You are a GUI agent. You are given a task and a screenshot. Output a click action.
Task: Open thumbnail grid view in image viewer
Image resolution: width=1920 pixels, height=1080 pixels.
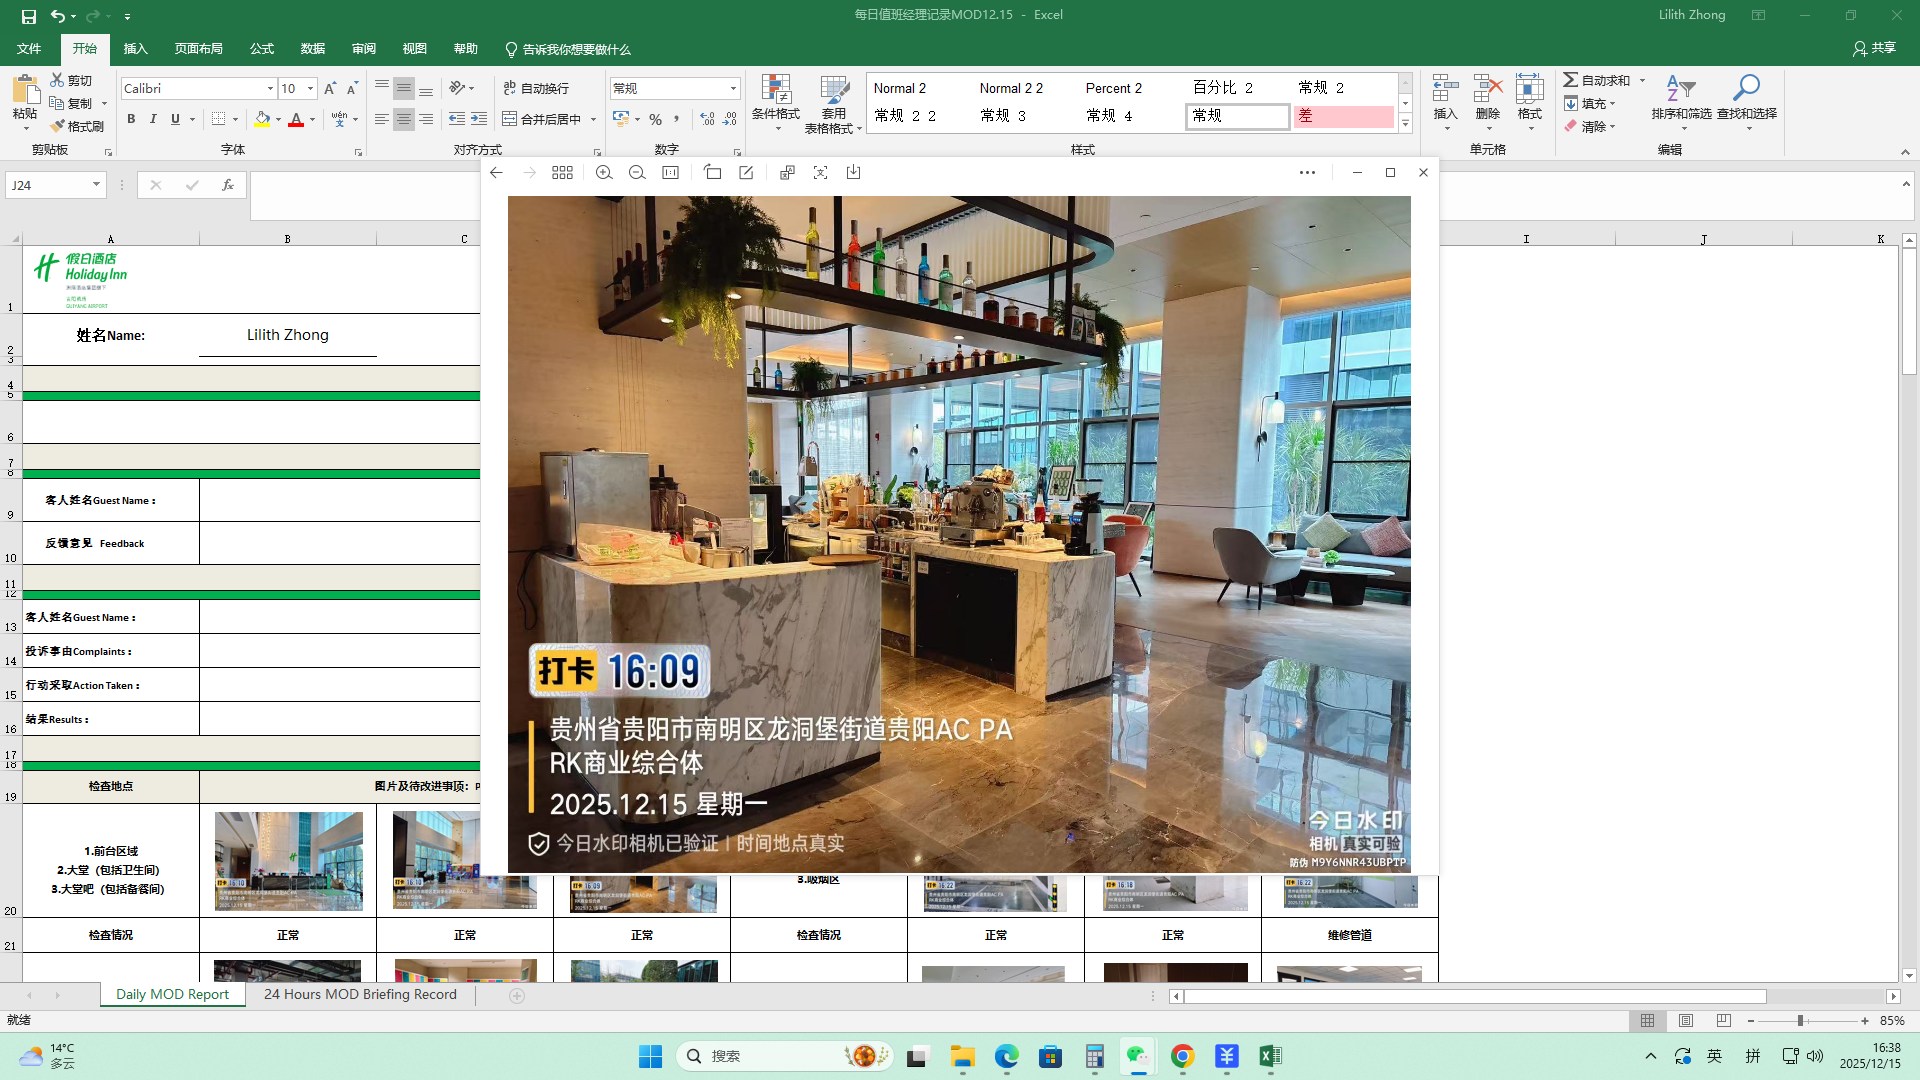tap(562, 173)
